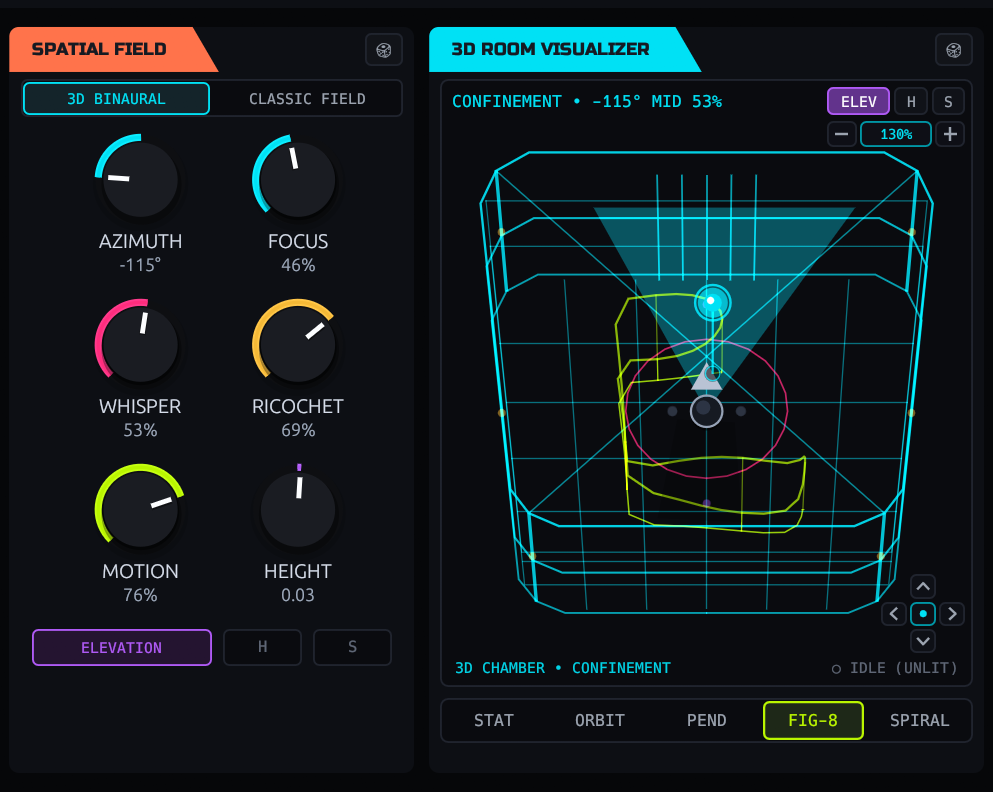Select the STAT motion tab
The width and height of the screenshot is (993, 792).
(x=494, y=720)
